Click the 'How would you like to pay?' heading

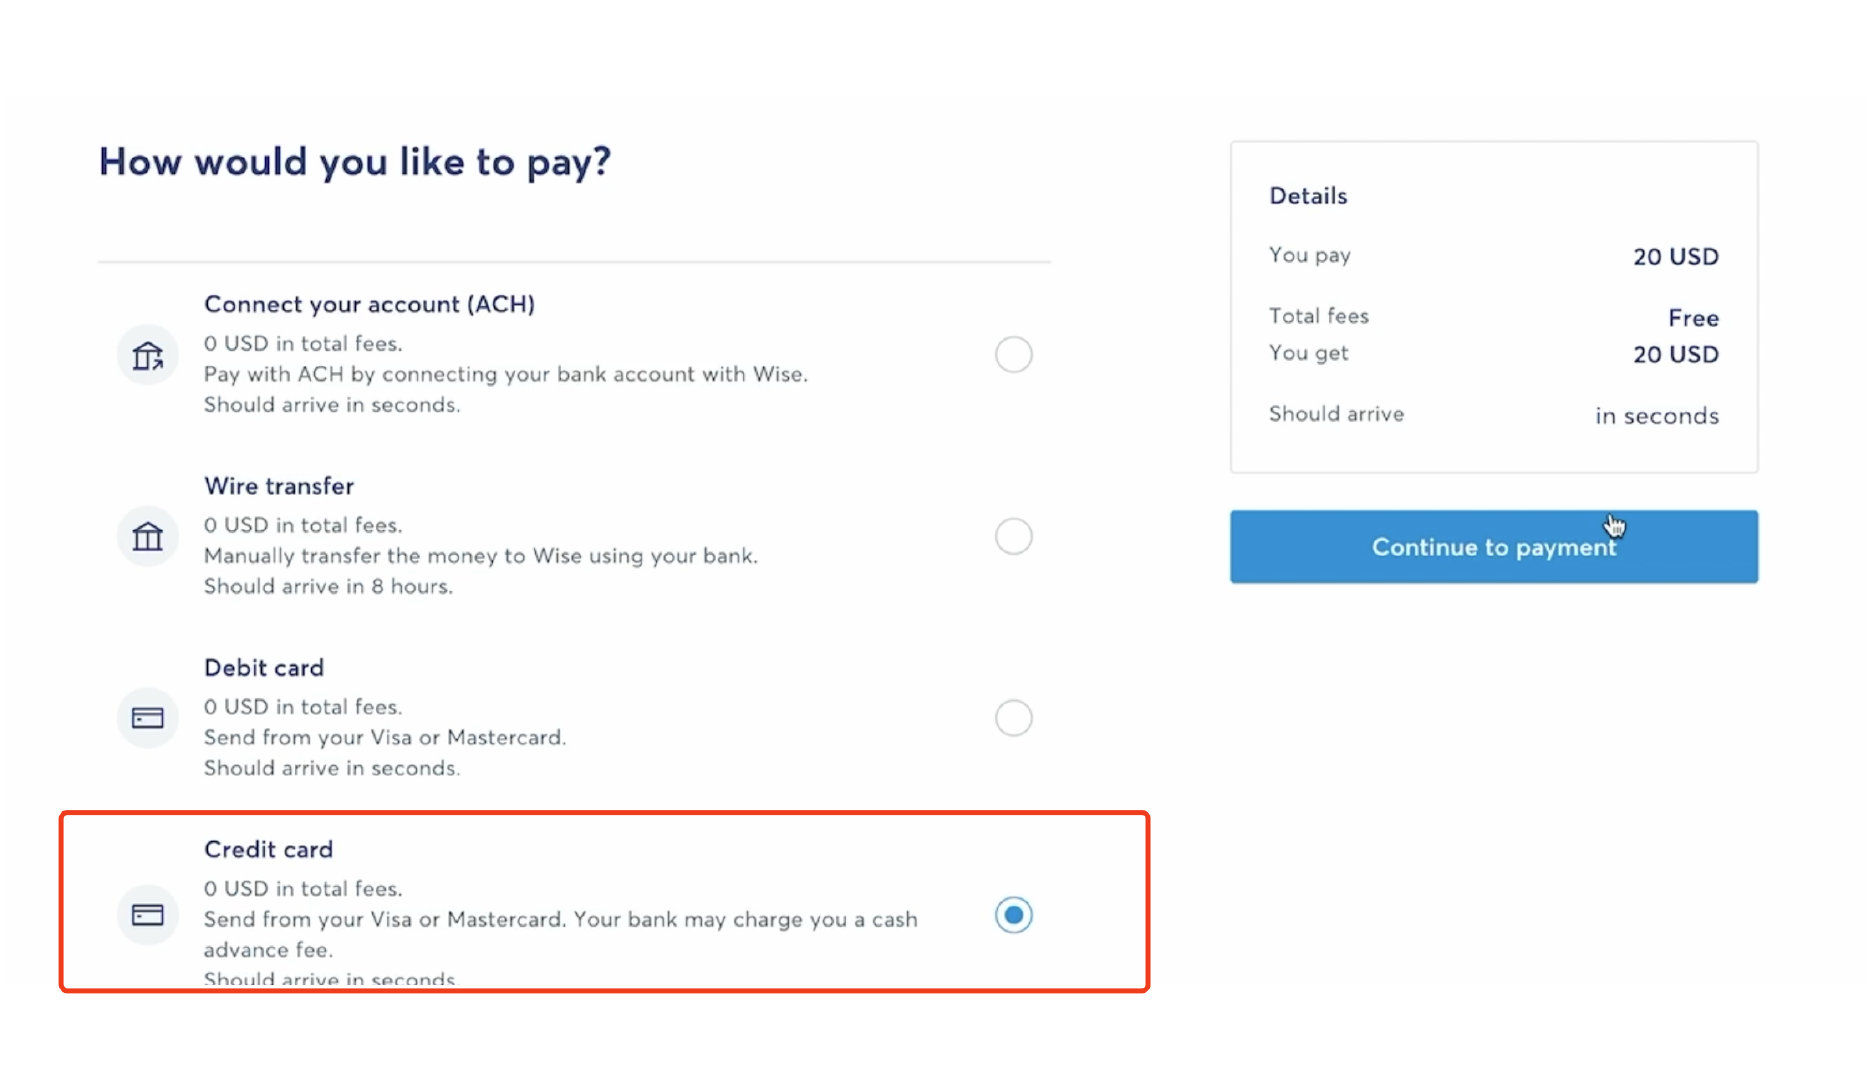[x=355, y=162]
